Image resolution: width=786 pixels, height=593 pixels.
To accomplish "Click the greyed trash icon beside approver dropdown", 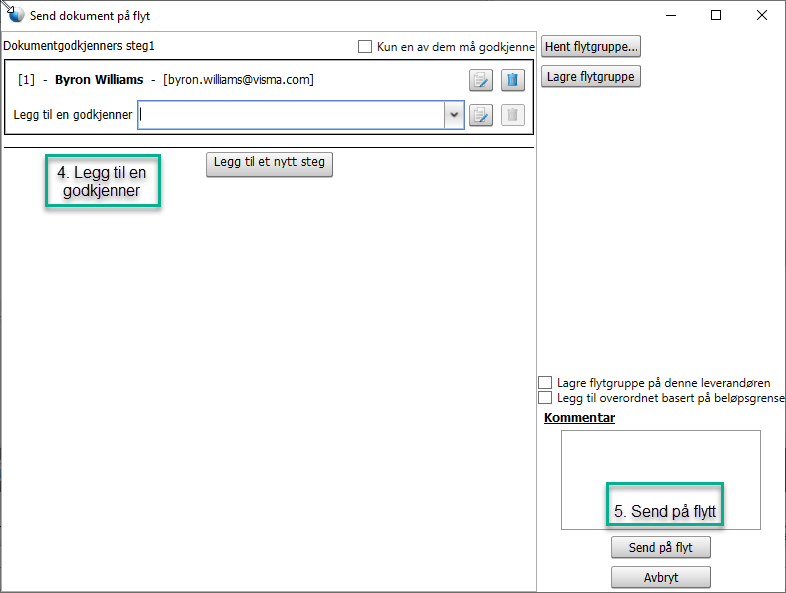I will pos(512,115).
